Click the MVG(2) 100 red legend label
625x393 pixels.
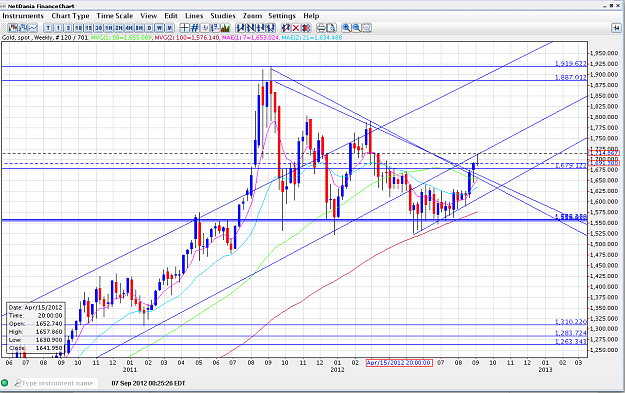(187, 37)
